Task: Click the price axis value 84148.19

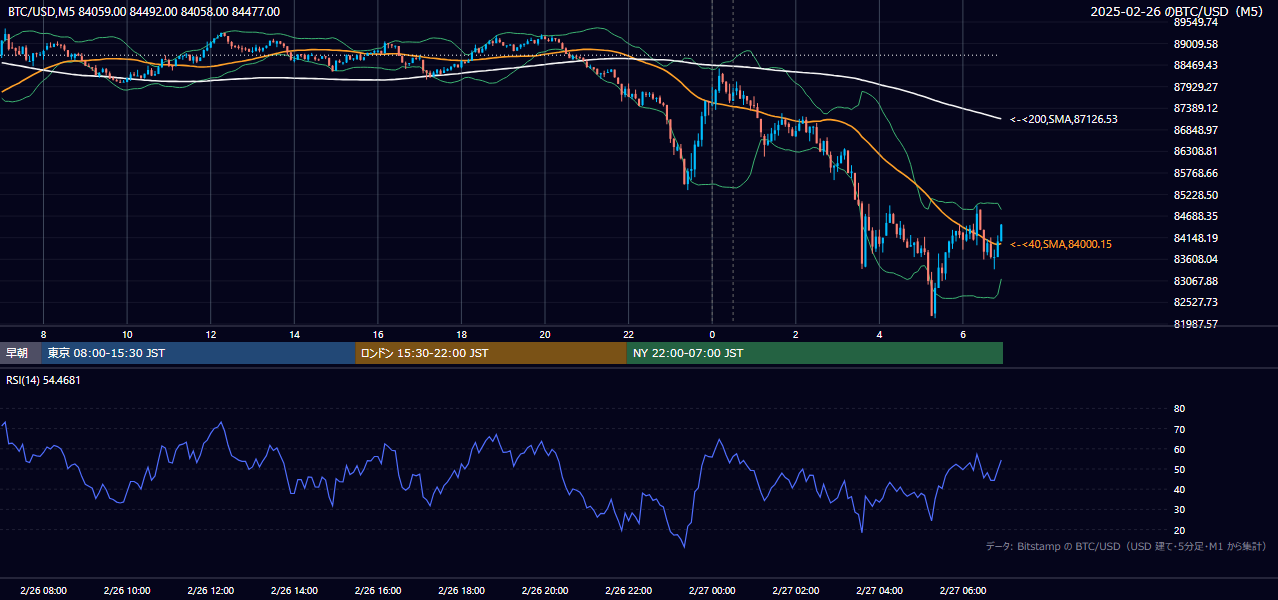Action: 1195,238
